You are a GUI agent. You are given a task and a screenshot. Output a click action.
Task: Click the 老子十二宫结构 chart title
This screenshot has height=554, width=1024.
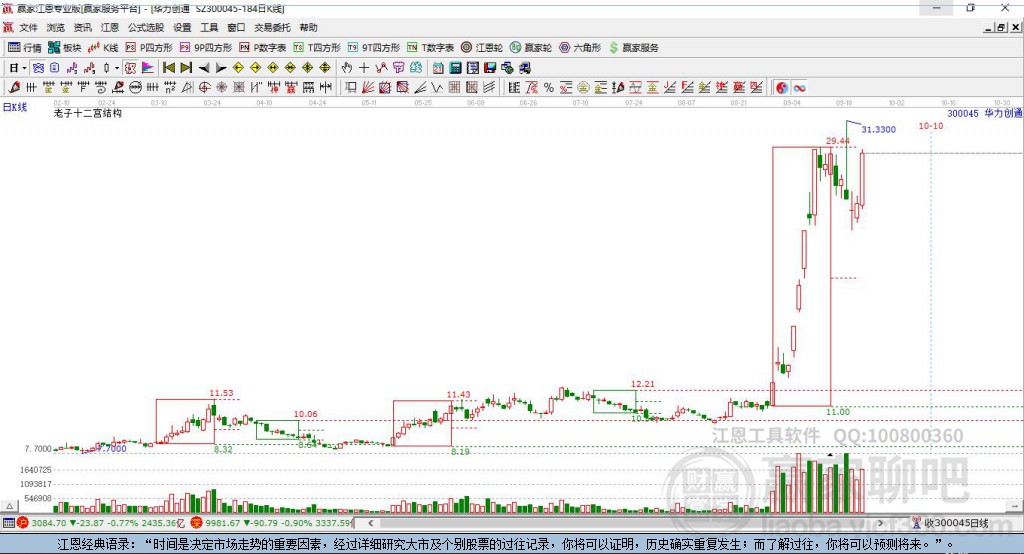pyautogui.click(x=88, y=113)
